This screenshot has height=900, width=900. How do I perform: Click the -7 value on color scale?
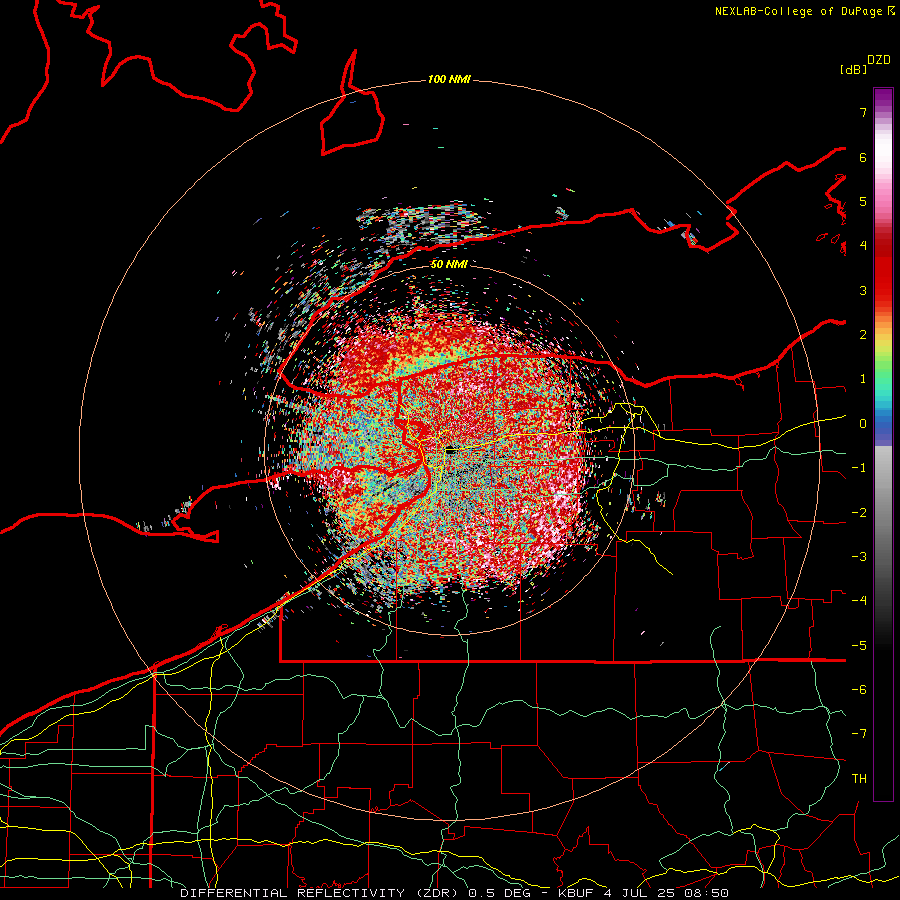[859, 734]
